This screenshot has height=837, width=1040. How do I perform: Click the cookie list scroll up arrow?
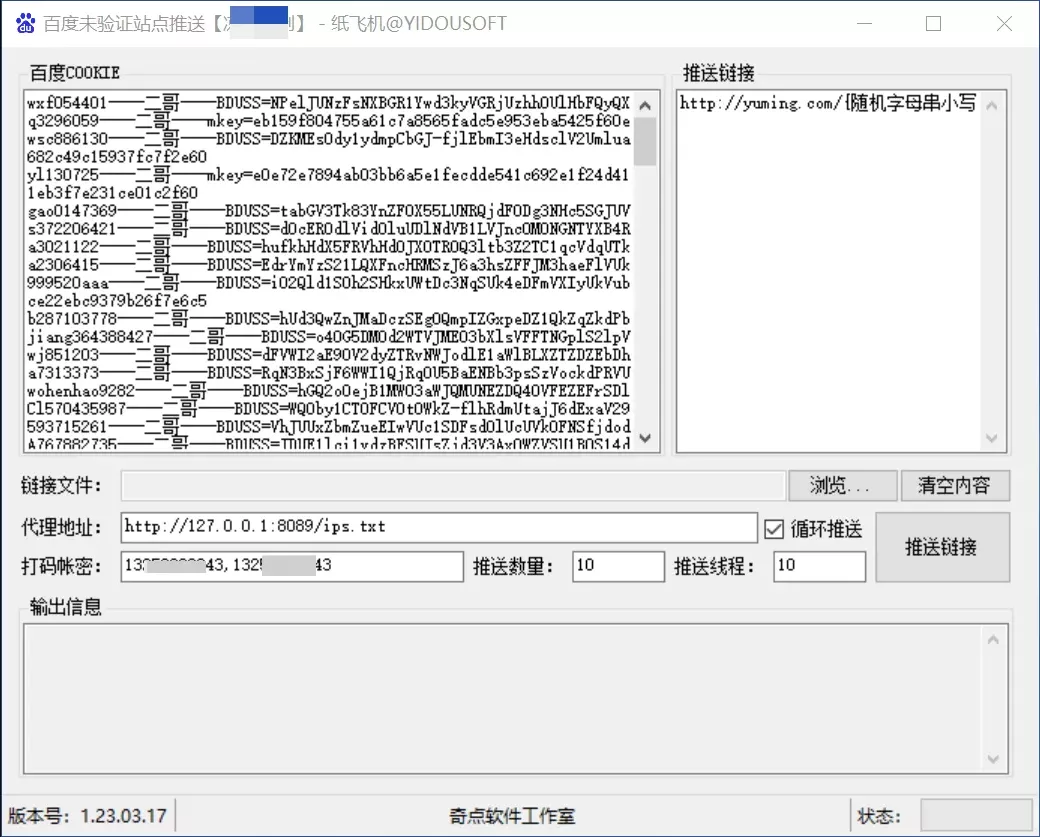[645, 105]
